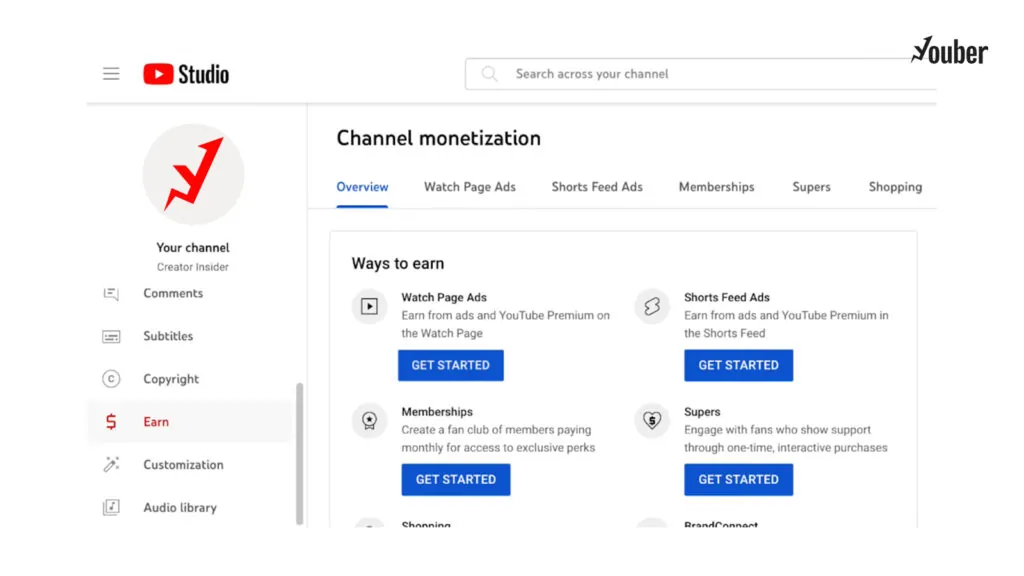Click the Subtitles sidebar icon
Viewport: 1024px width, 576px height.
pos(111,336)
